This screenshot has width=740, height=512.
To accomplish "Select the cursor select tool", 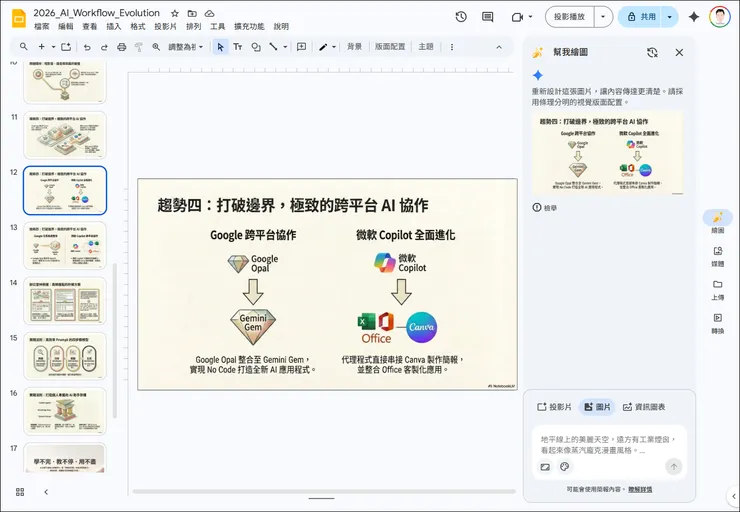I will 220,47.
